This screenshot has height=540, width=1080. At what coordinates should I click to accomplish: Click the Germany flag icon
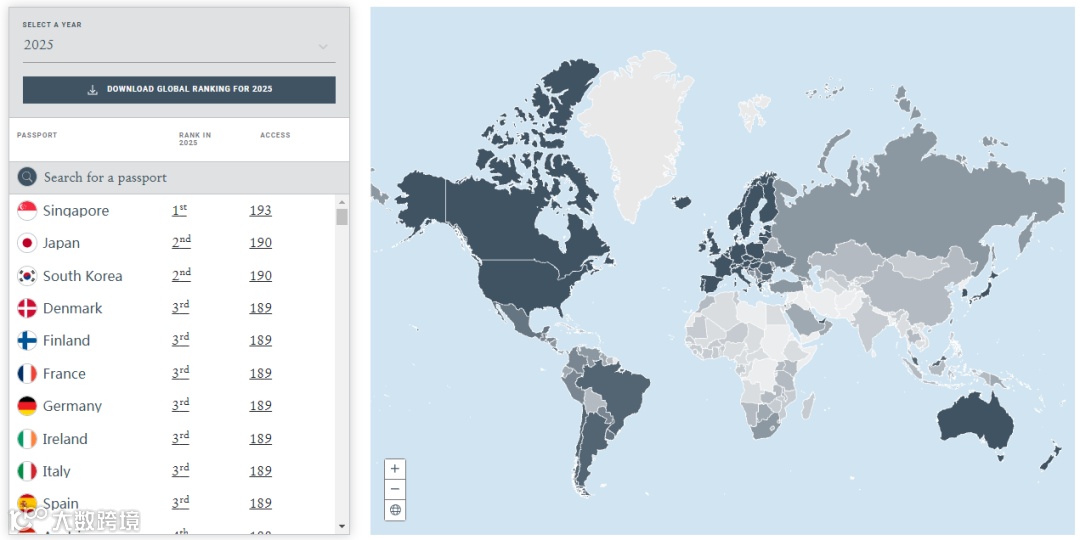27,406
